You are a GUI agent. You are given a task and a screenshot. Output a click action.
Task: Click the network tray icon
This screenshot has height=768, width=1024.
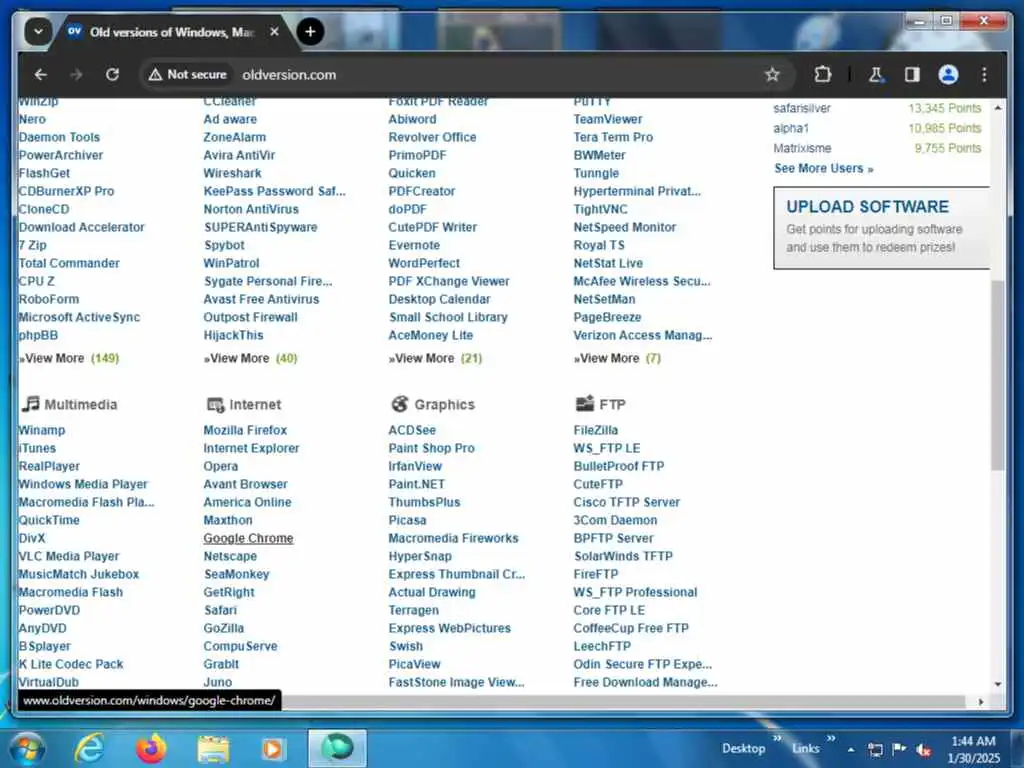point(875,749)
